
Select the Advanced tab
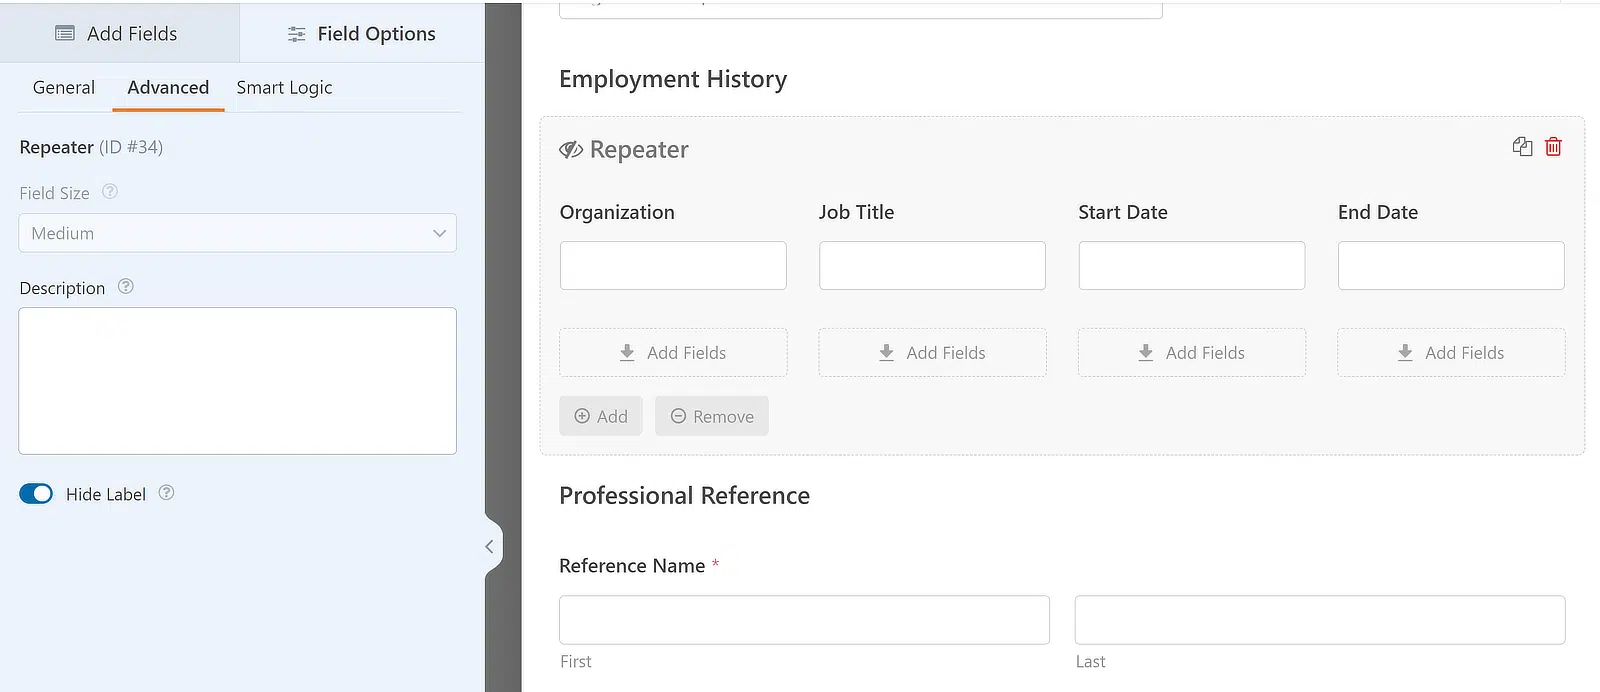tap(168, 87)
